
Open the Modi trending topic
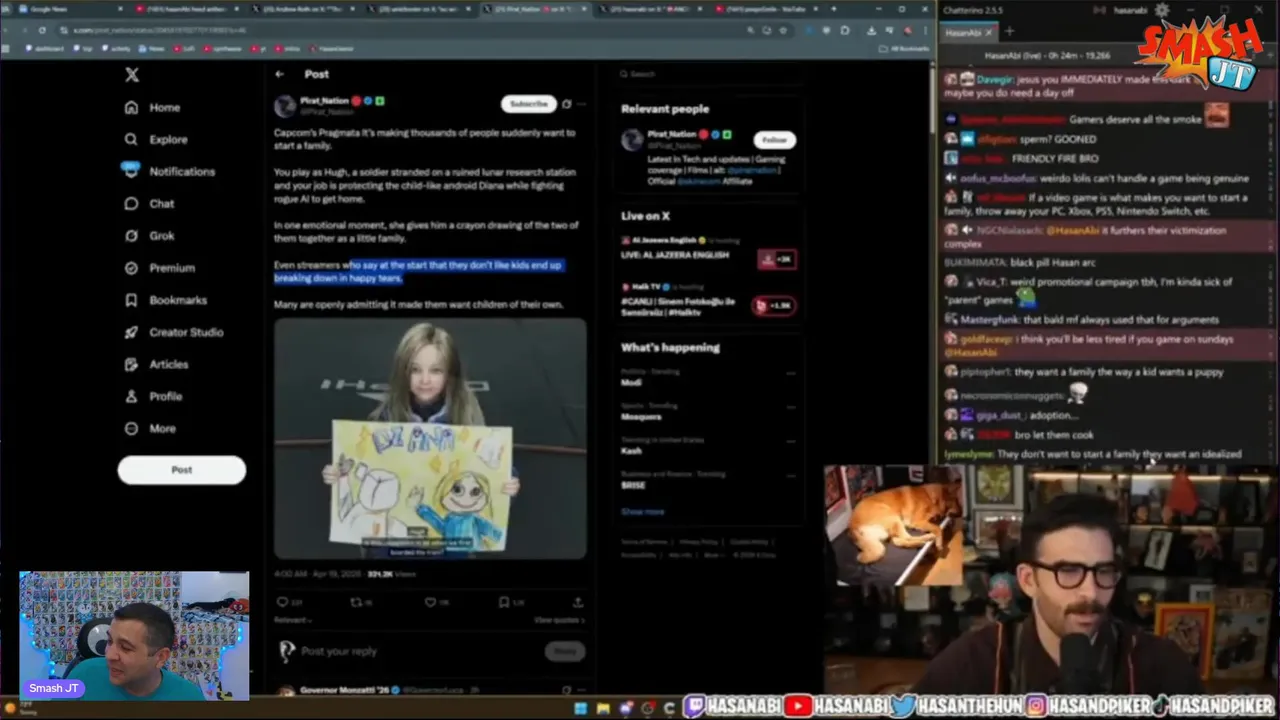pyautogui.click(x=632, y=382)
